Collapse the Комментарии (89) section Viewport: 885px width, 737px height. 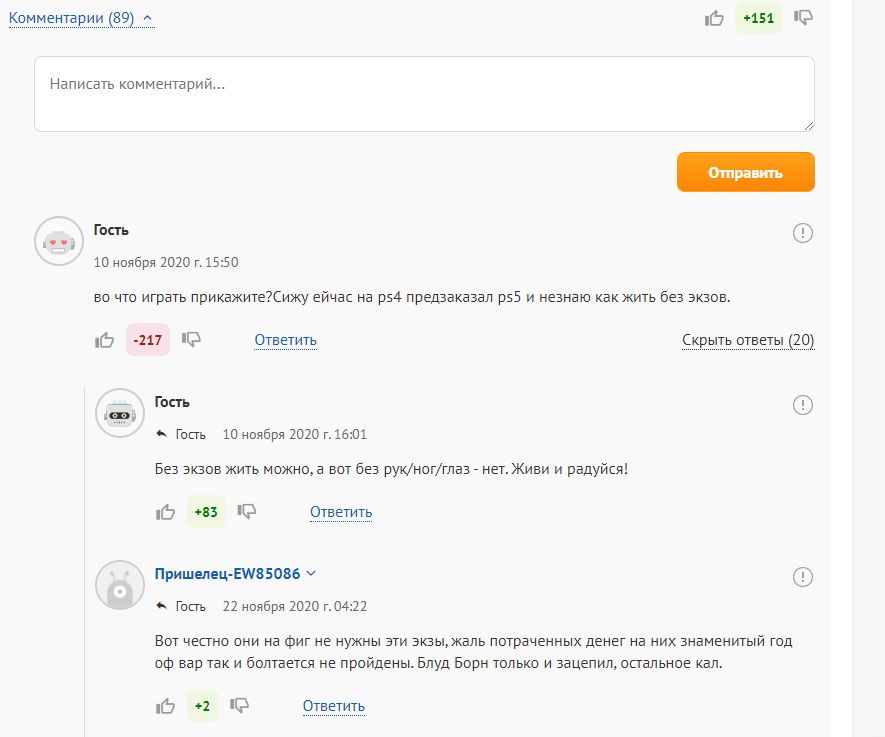click(81, 18)
